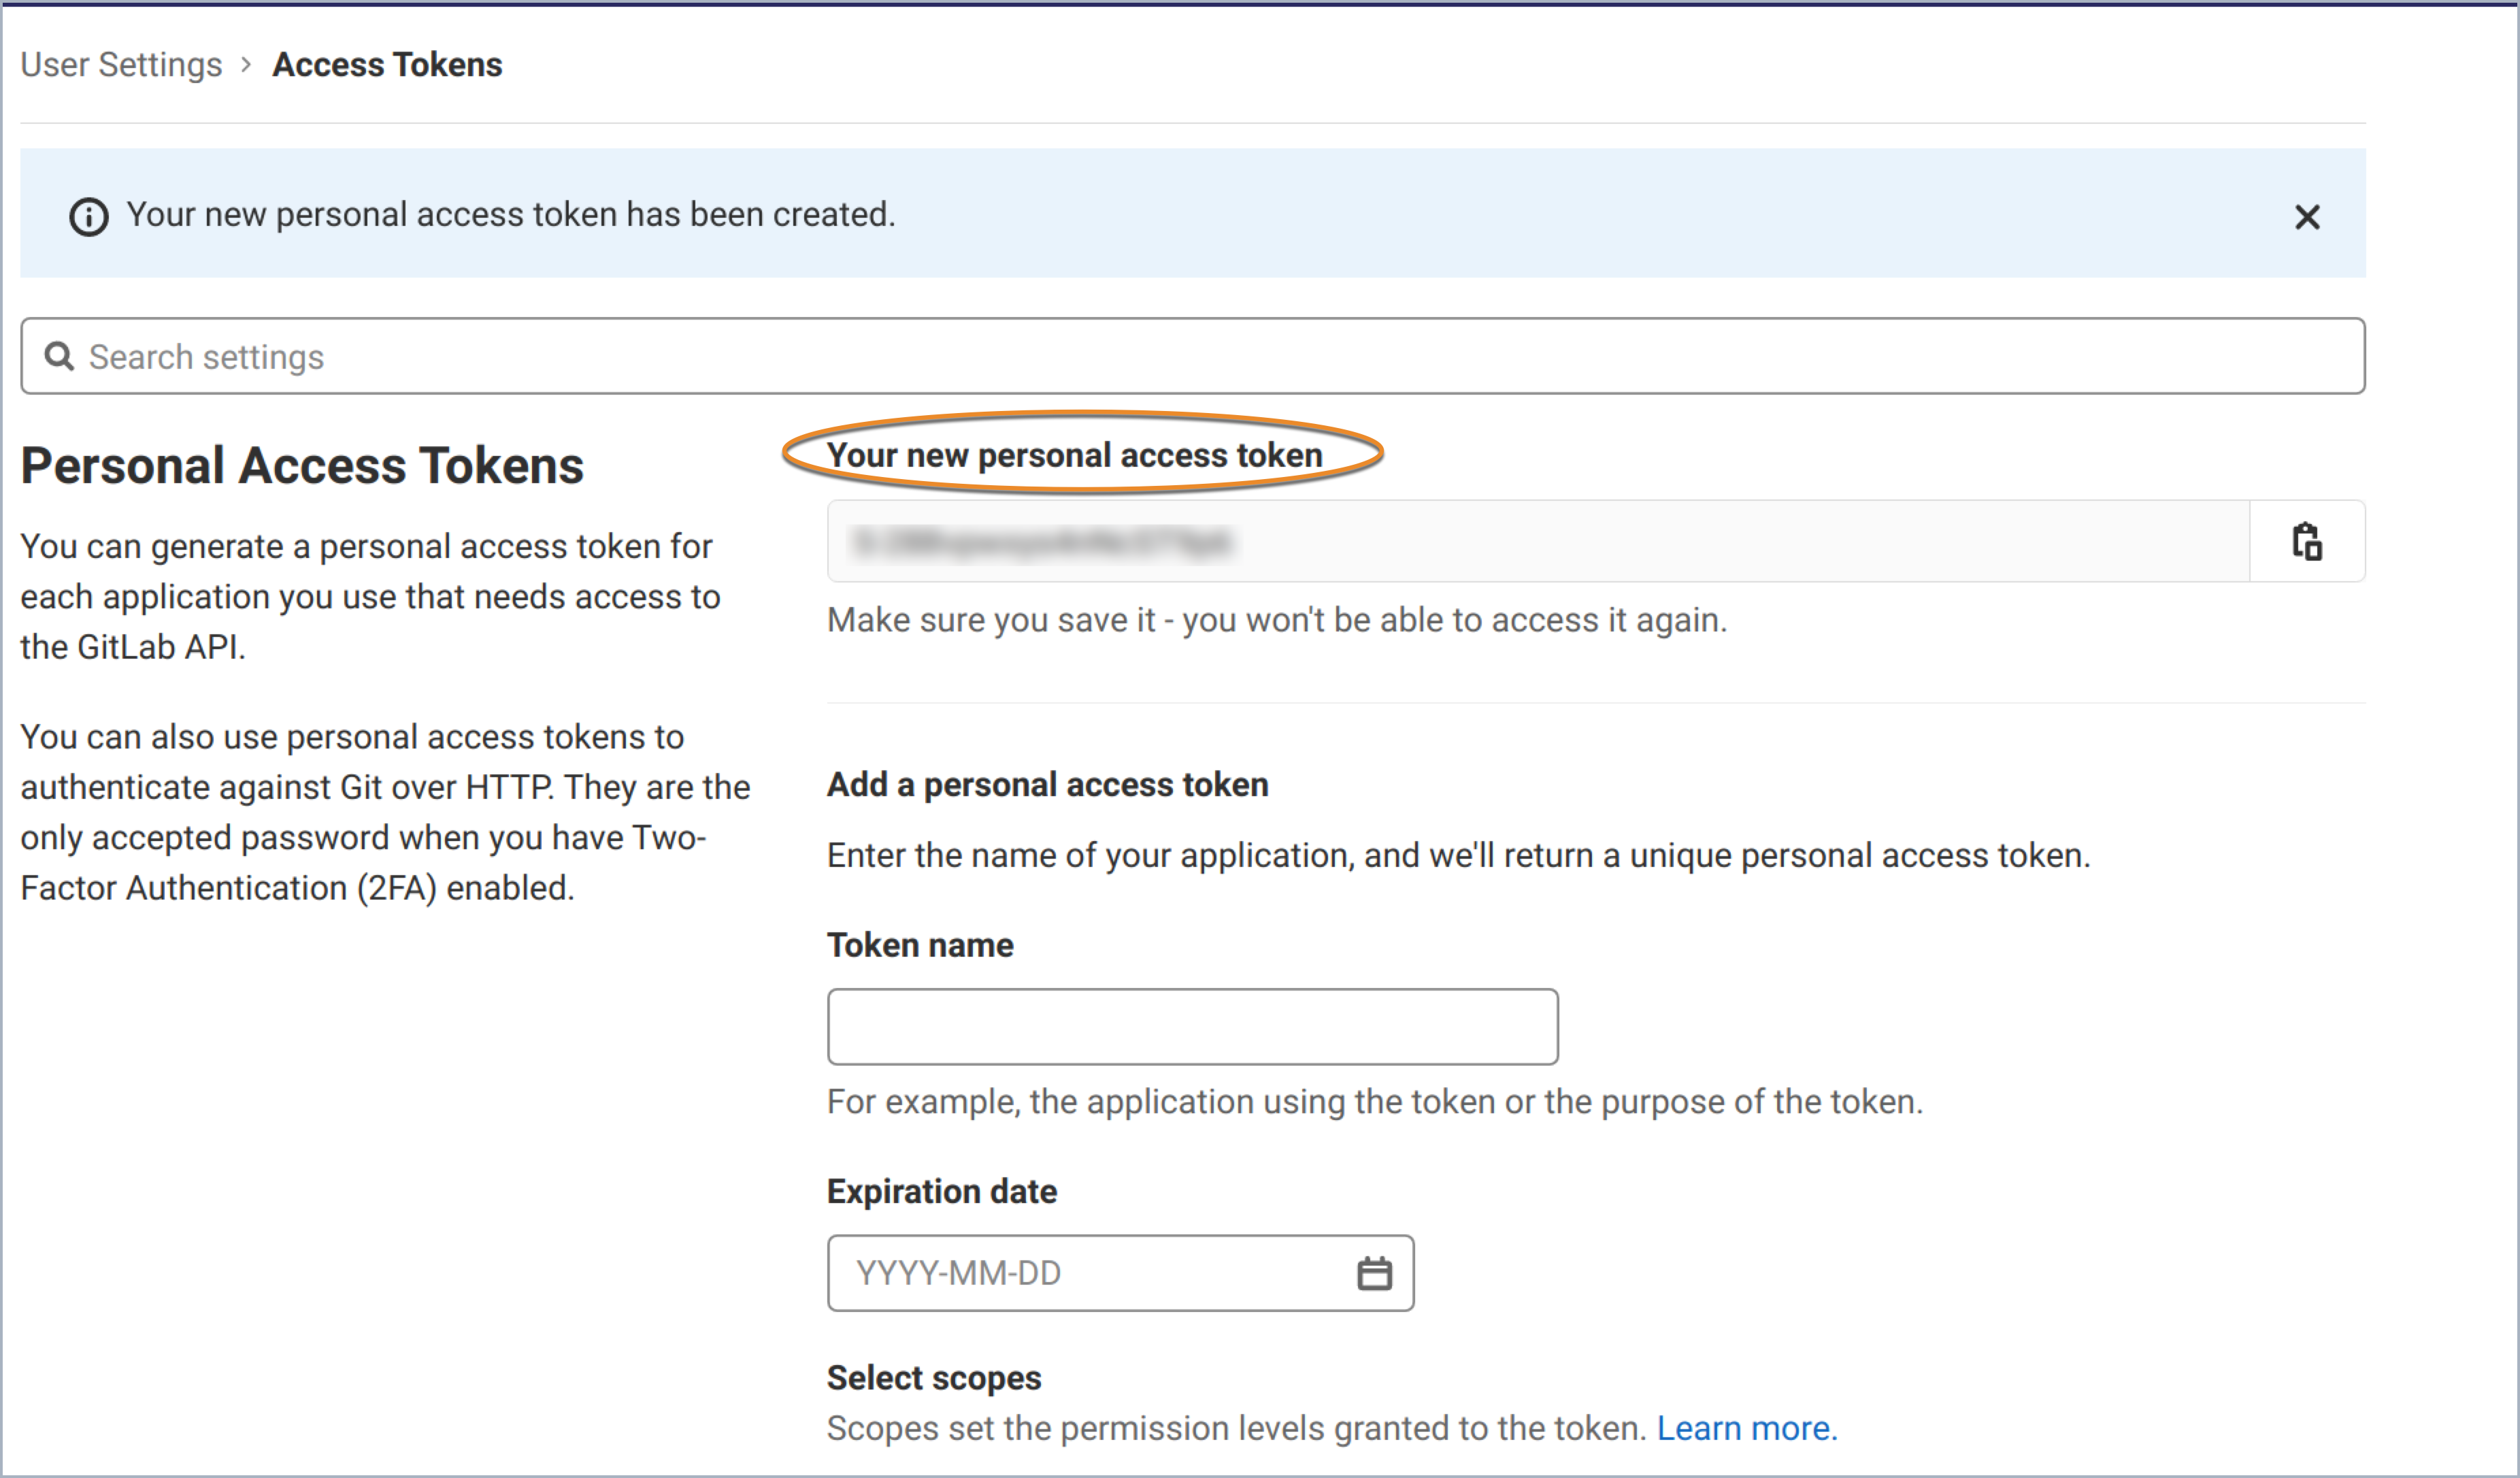Click the breadcrumb chevron separator
The height and width of the screenshot is (1478, 2520).
click(x=246, y=65)
